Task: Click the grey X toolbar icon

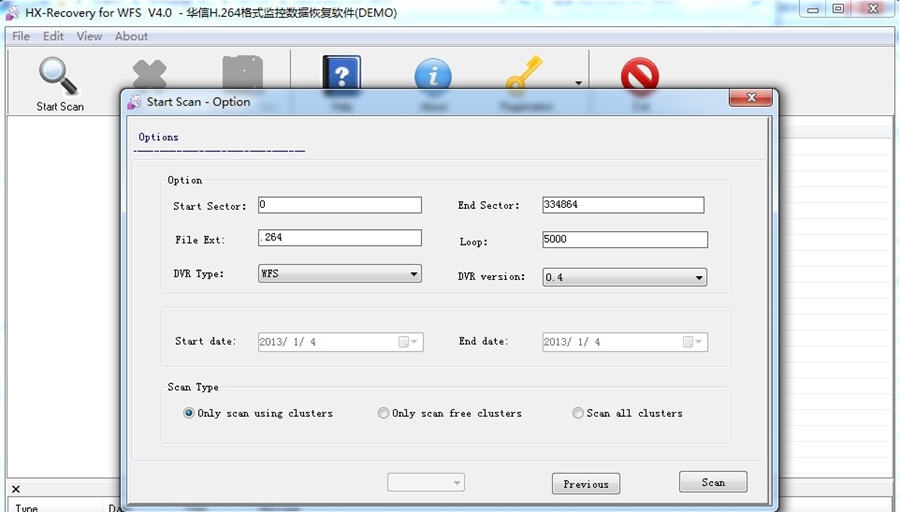Action: [149, 75]
